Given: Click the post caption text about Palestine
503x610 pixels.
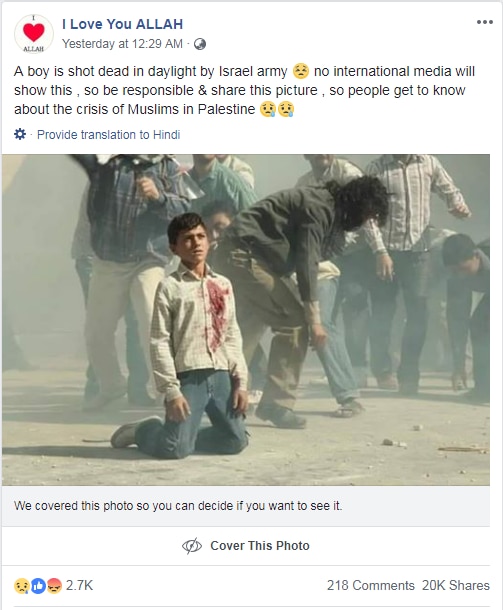Looking at the screenshot, I should click(x=245, y=90).
